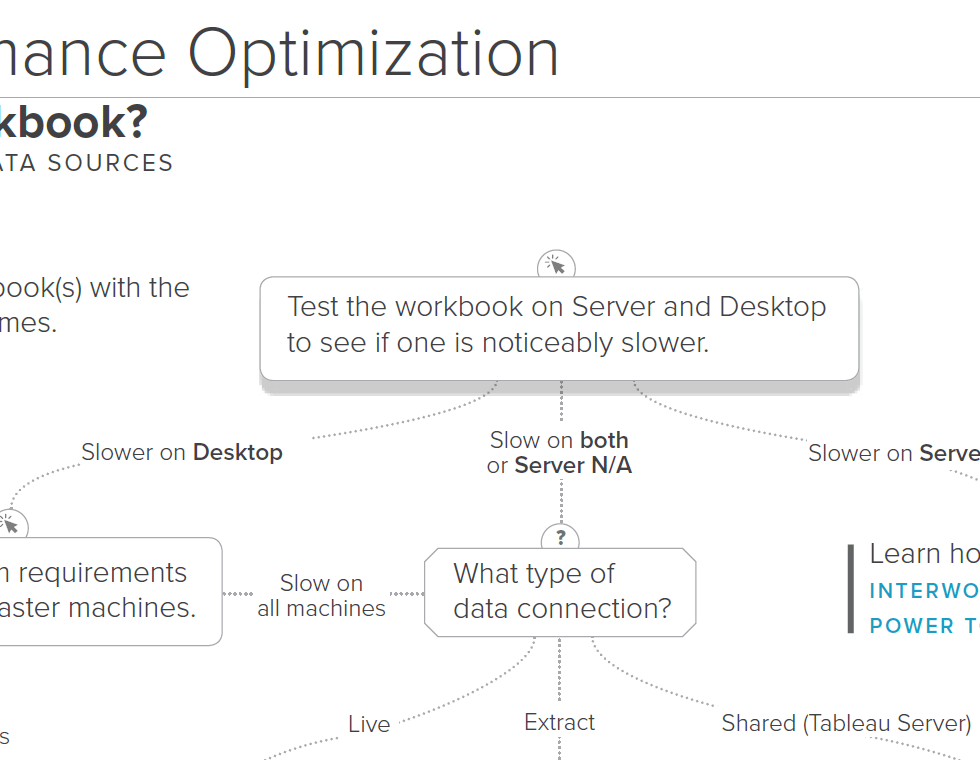
Task: Click the 'Slower on Server' branch label
Action: point(893,453)
